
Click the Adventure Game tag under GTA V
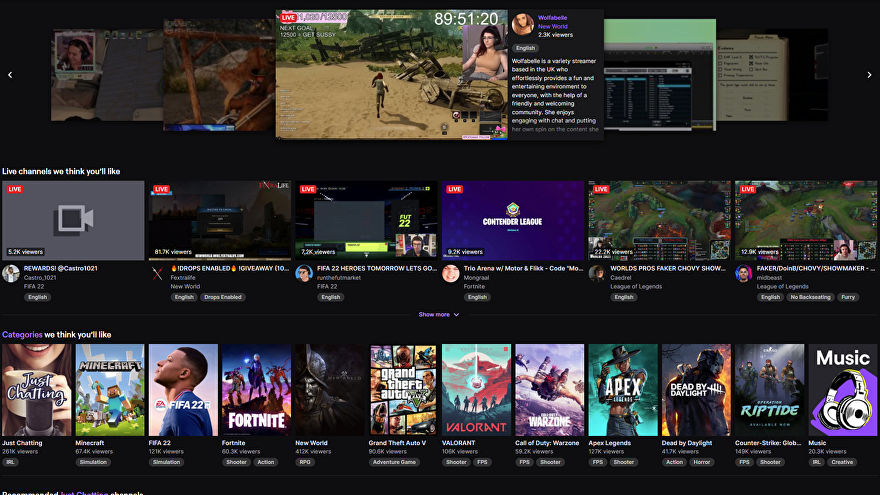click(x=394, y=462)
